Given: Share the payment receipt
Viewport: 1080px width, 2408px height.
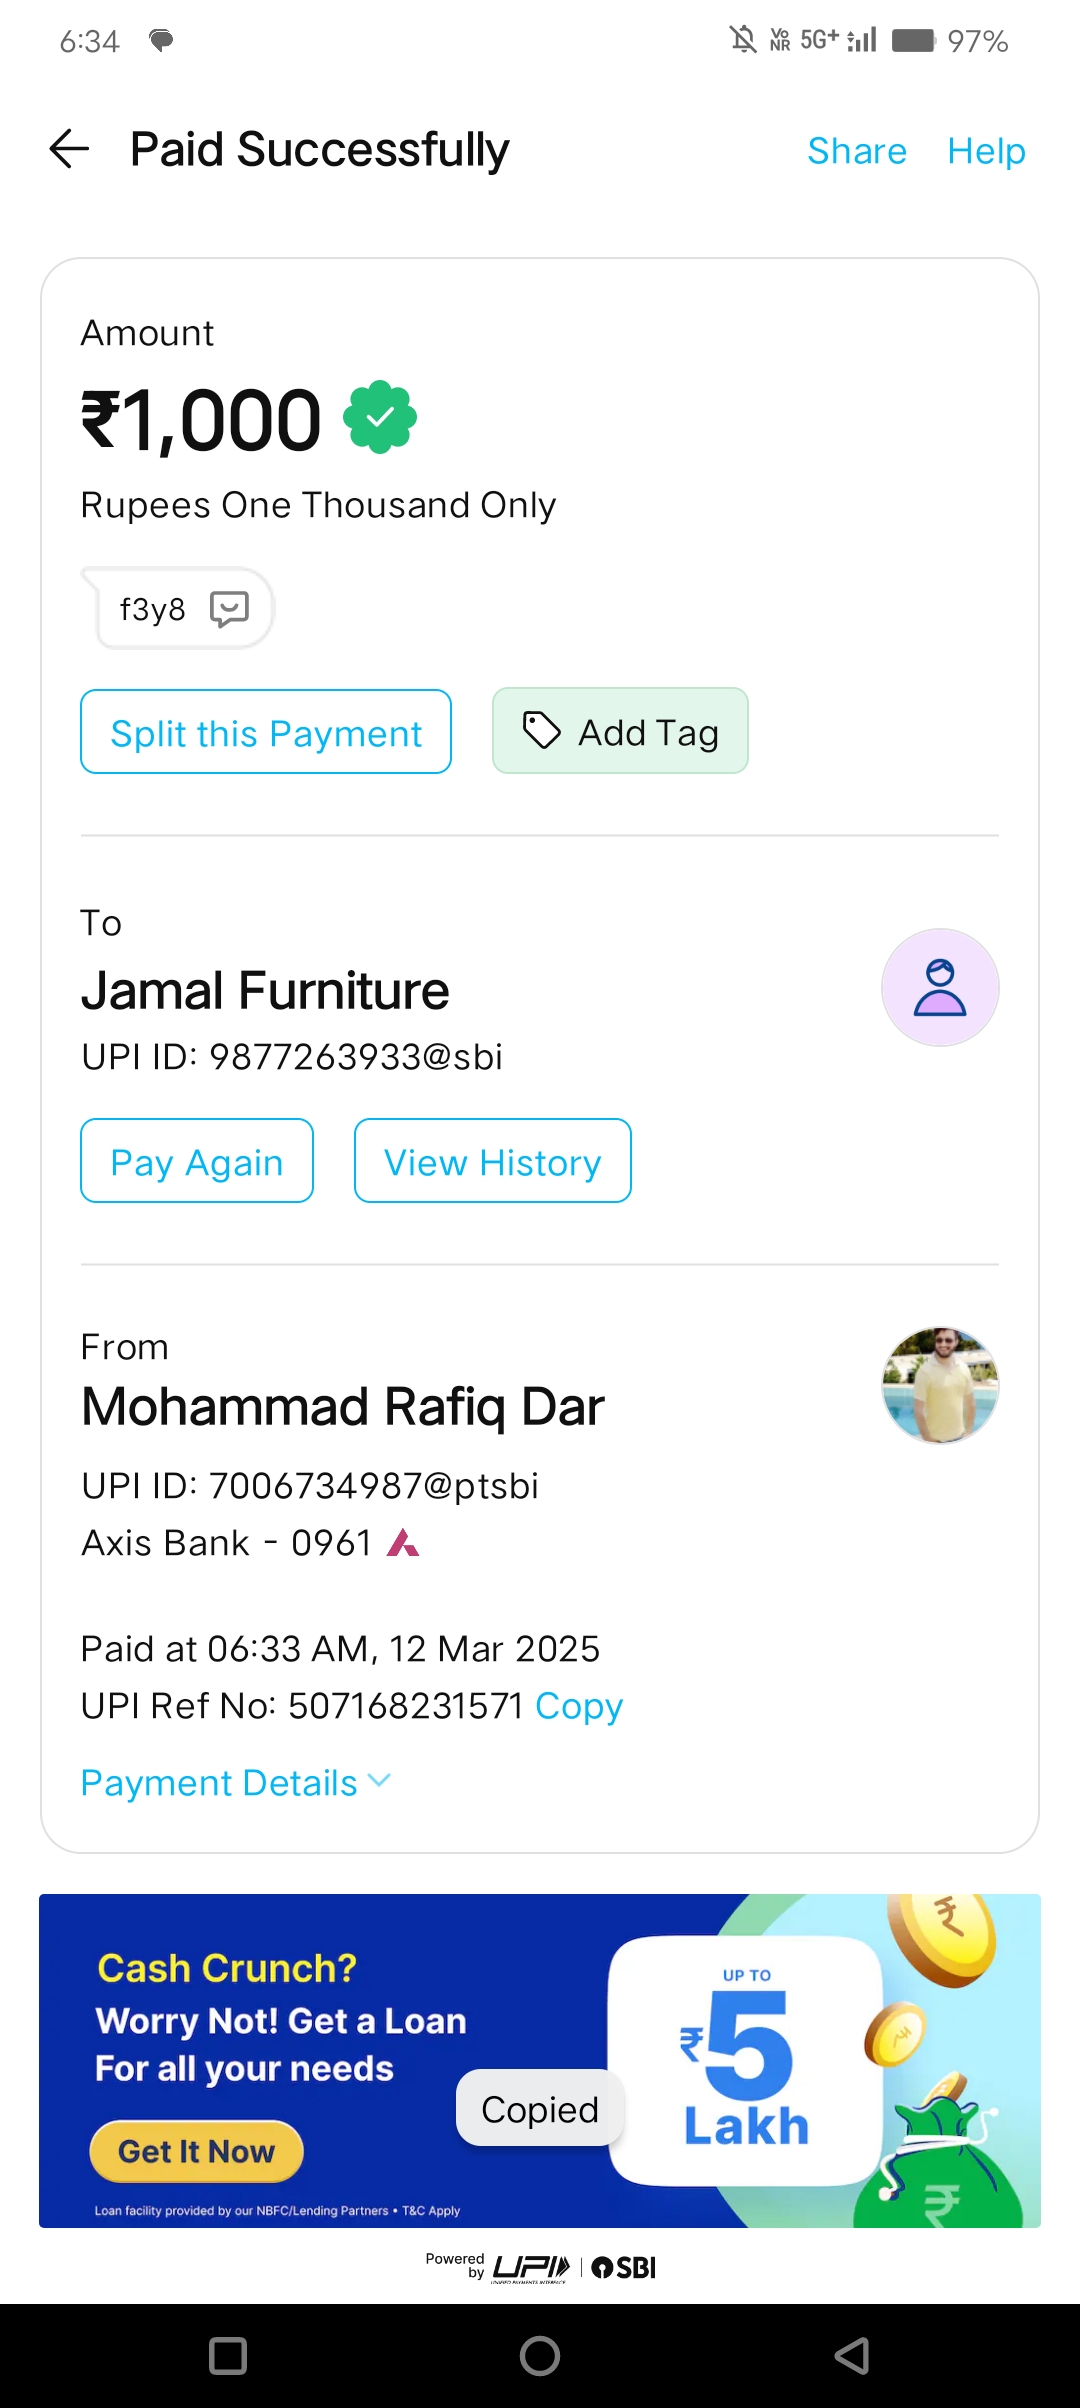Looking at the screenshot, I should coord(857,151).
